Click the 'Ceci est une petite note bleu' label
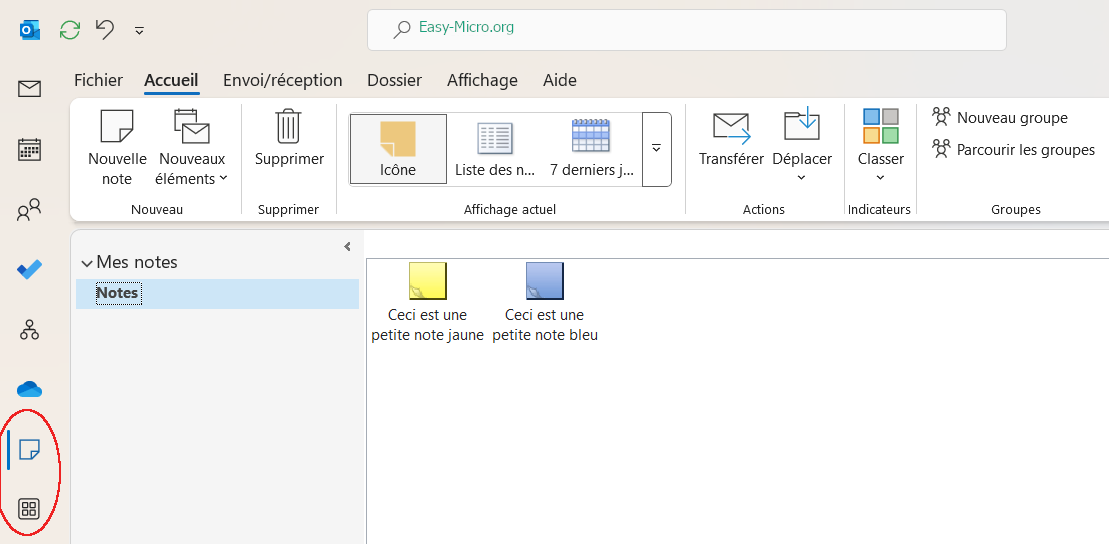Screen dimensions: 1109x544 [x=545, y=325]
